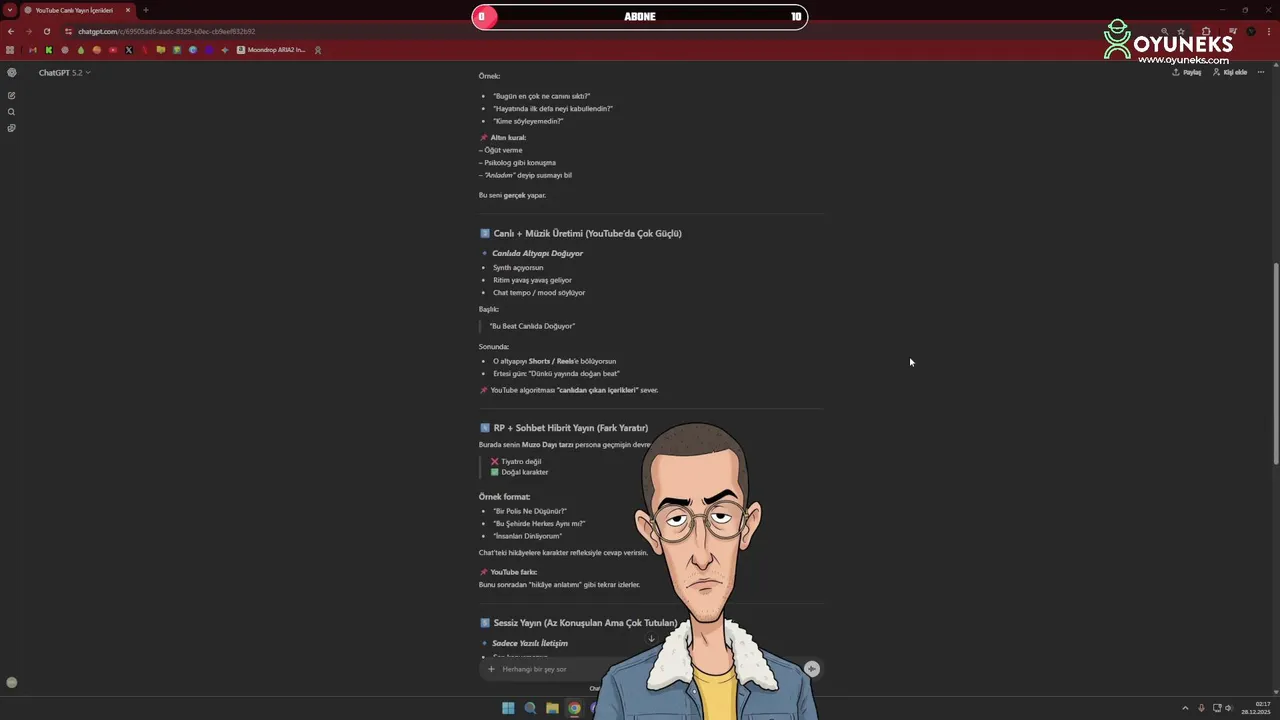The width and height of the screenshot is (1280, 720).
Task: Open the conversation more options (three dots)
Action: coord(1261,72)
